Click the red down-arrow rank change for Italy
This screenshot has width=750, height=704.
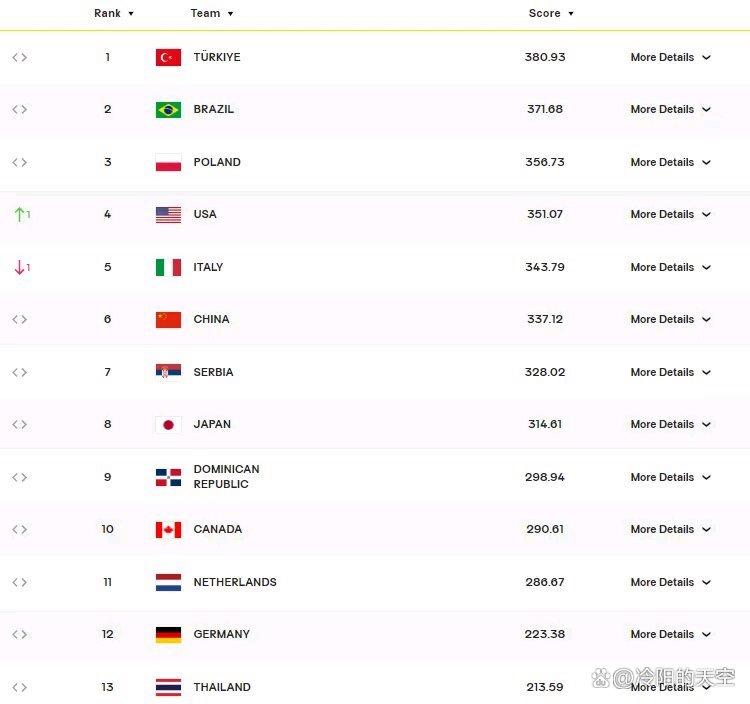pyautogui.click(x=22, y=267)
